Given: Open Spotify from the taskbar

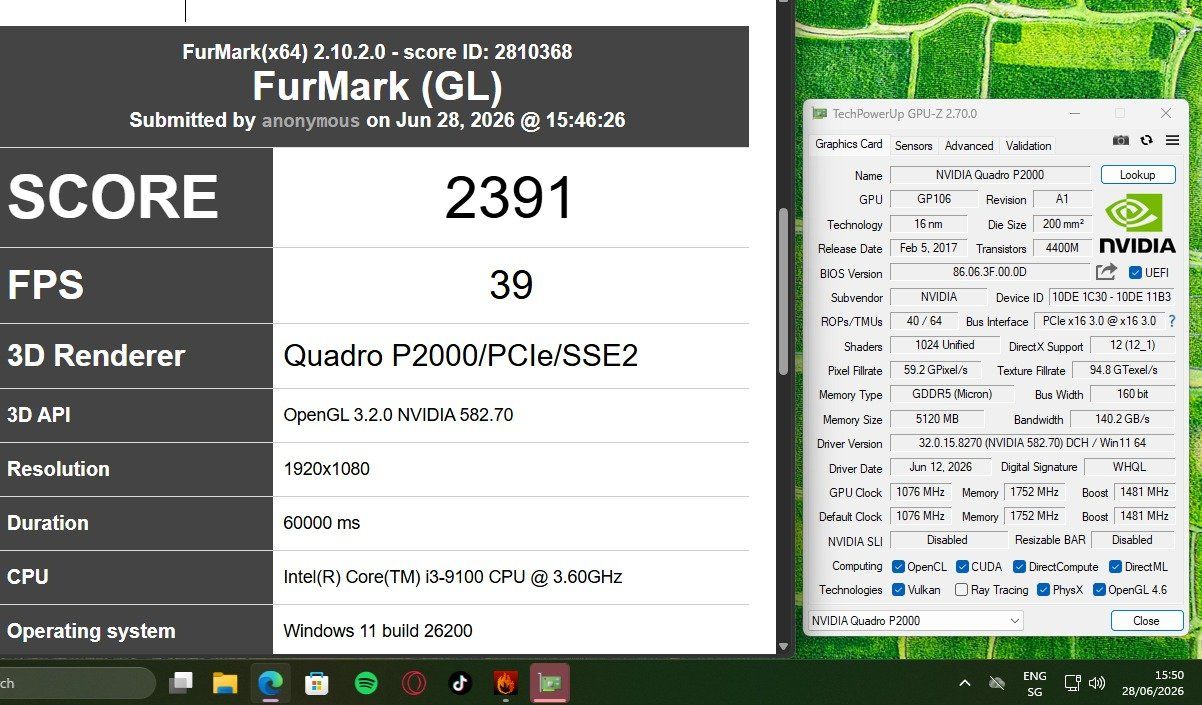Looking at the screenshot, I should 366,683.
